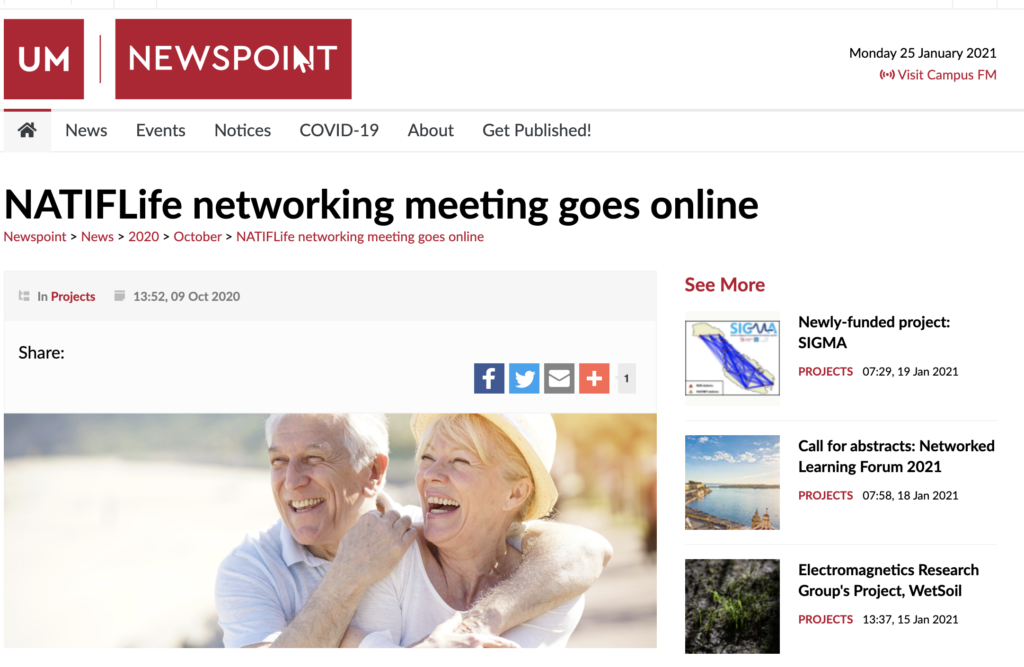
Task: Click the Projects category link in article header
Action: click(x=73, y=297)
